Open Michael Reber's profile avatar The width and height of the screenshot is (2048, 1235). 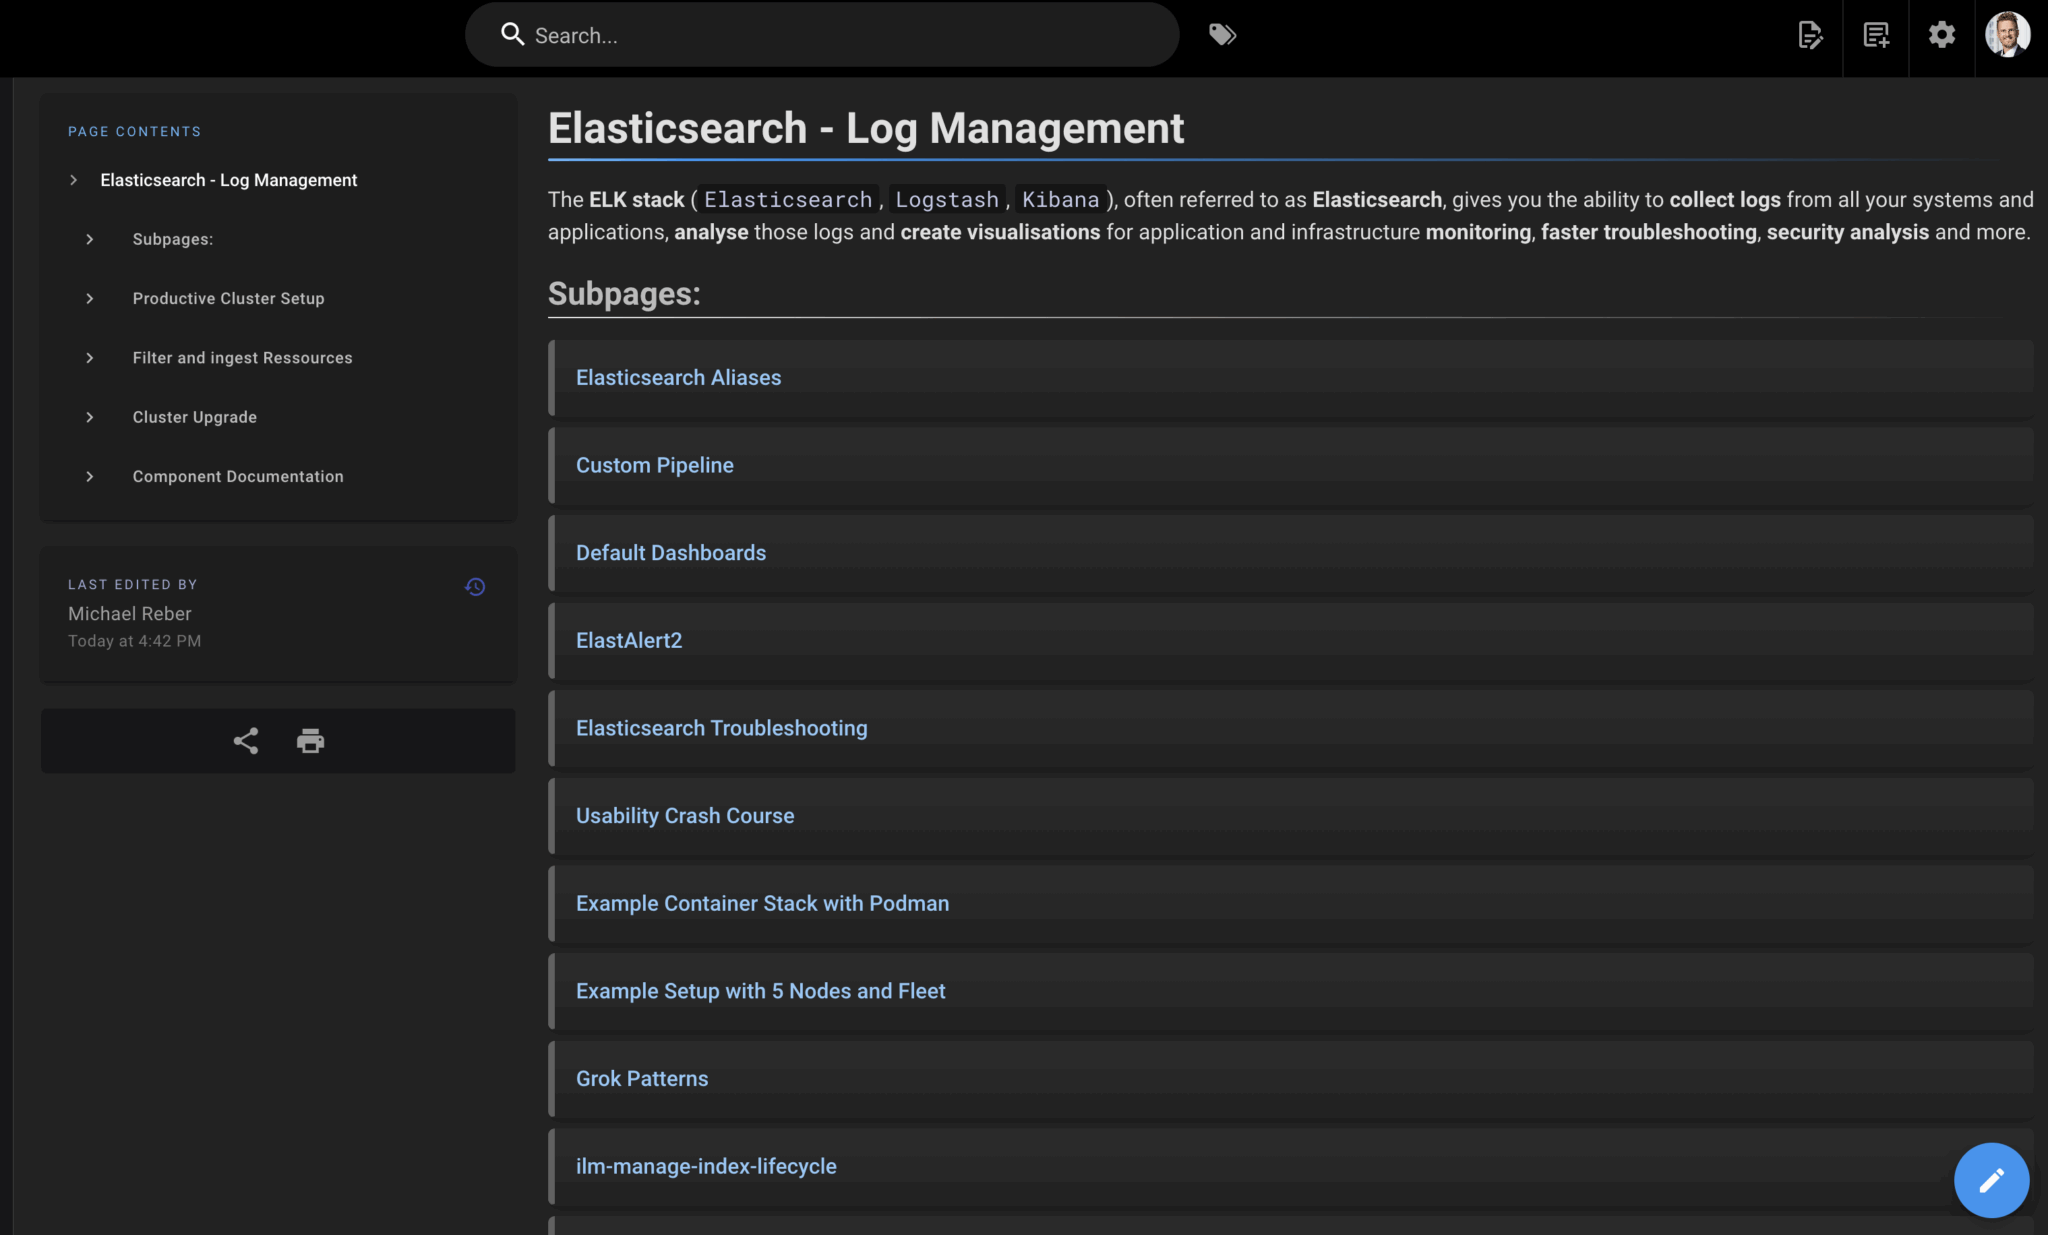click(x=2009, y=35)
